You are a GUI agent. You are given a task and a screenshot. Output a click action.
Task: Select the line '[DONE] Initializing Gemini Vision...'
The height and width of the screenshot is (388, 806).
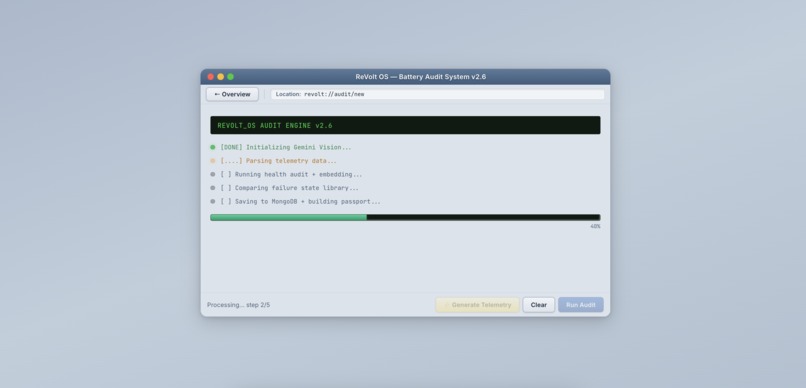pos(286,147)
